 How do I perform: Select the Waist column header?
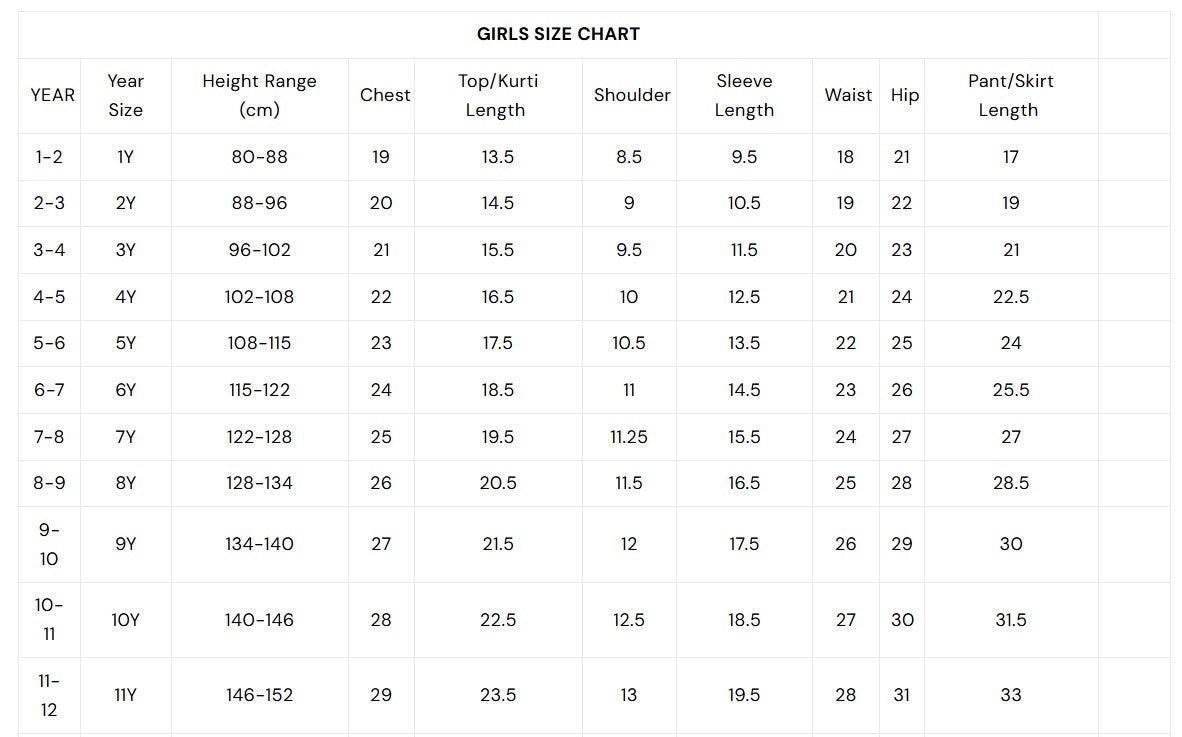pyautogui.click(x=848, y=95)
